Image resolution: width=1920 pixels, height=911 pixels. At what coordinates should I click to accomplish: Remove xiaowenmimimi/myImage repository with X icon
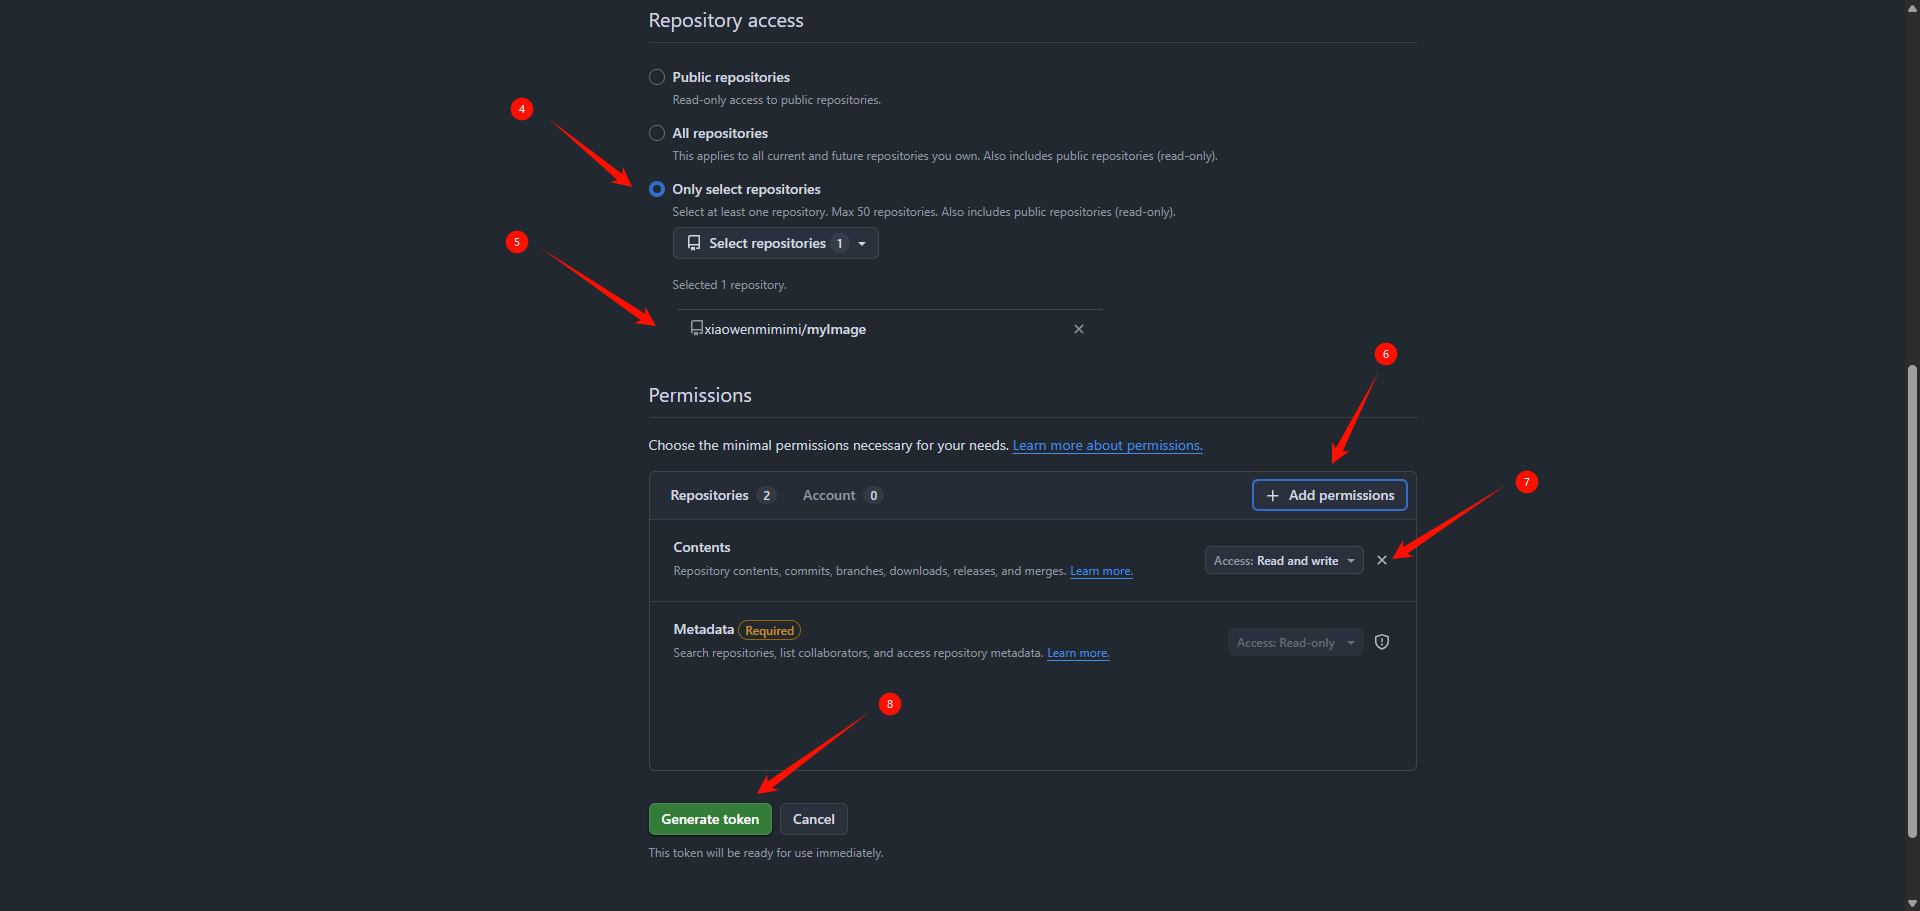tap(1078, 329)
